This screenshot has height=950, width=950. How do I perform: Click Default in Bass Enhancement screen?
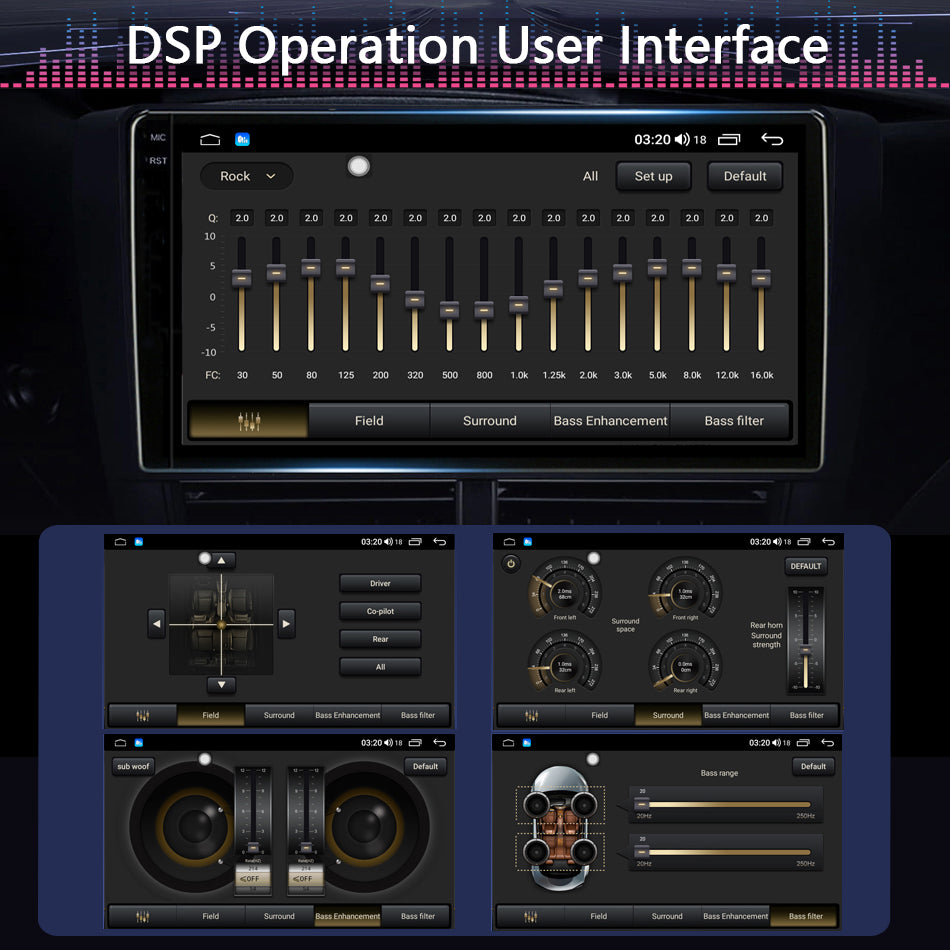point(425,766)
